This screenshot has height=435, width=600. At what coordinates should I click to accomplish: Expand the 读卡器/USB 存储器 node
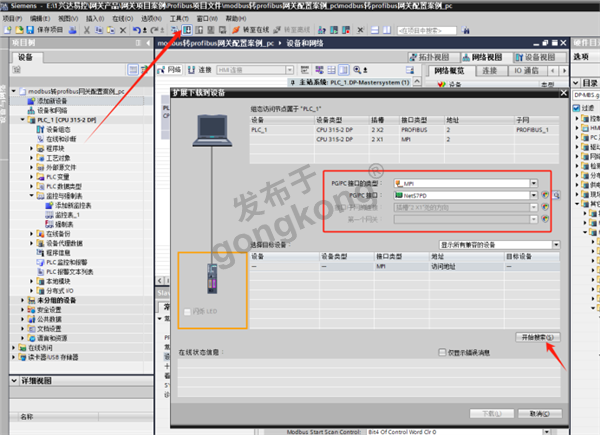point(13,357)
